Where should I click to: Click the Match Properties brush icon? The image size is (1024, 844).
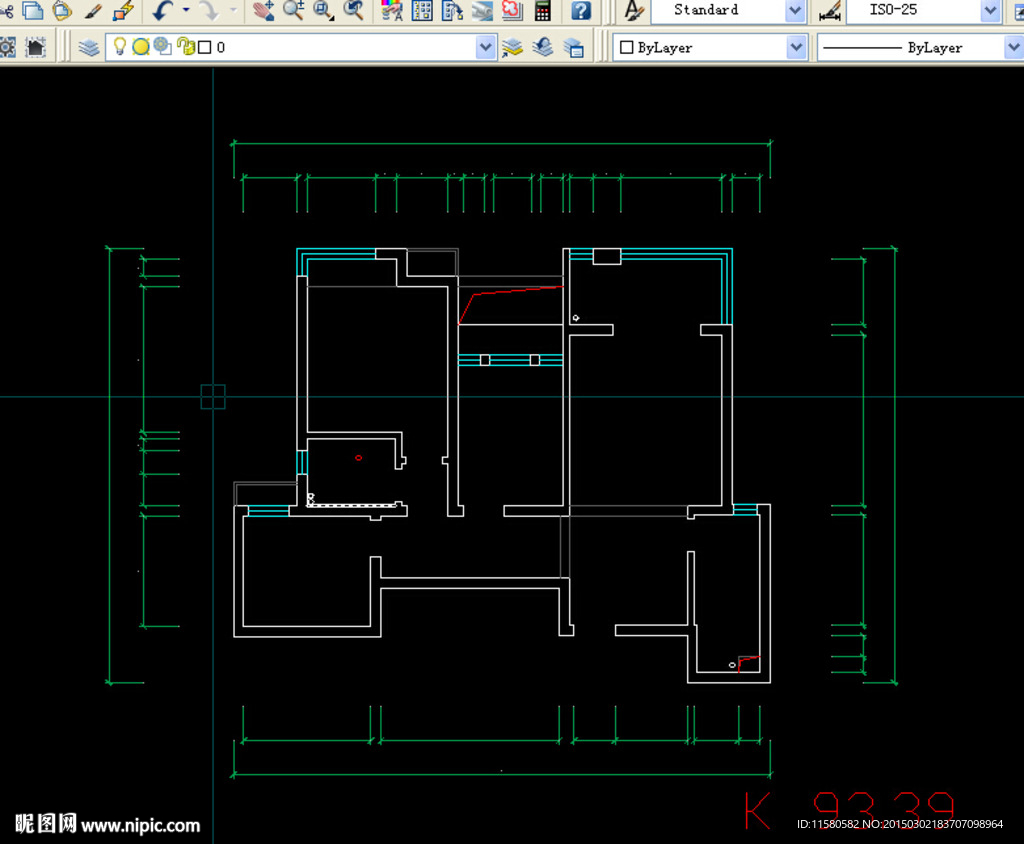94,11
